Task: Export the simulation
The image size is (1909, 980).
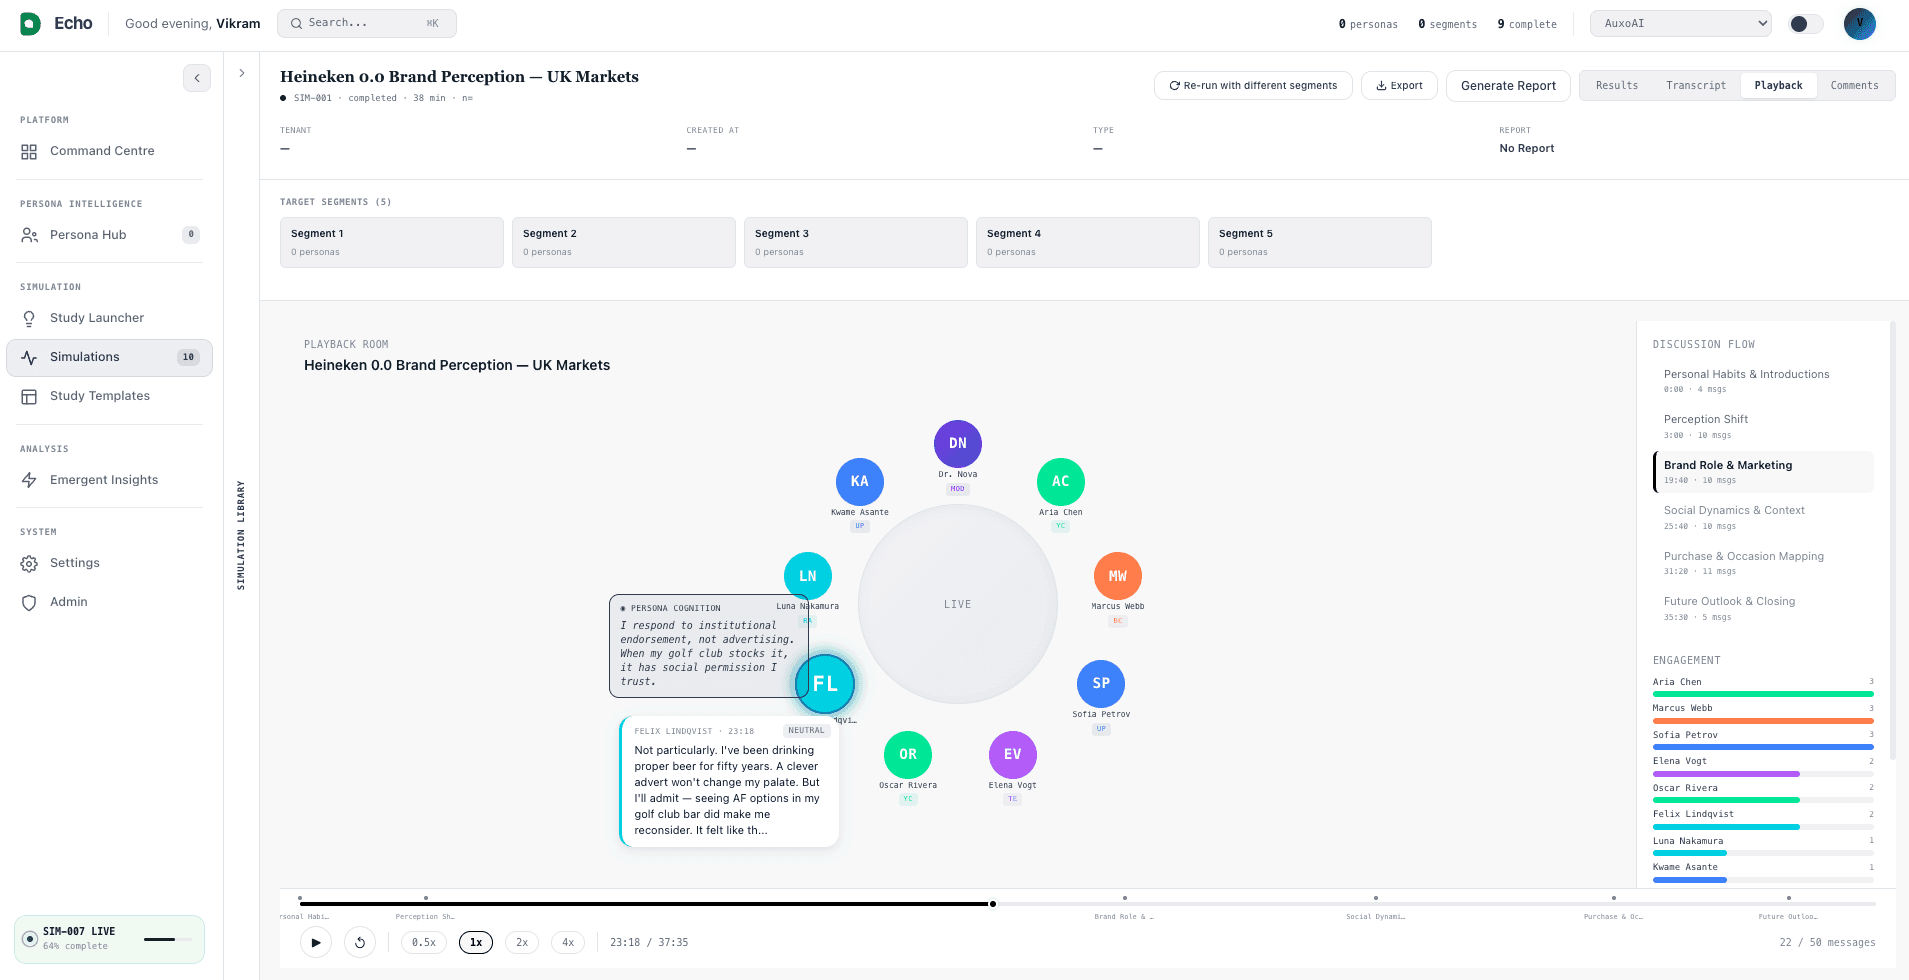Action: click(1399, 86)
